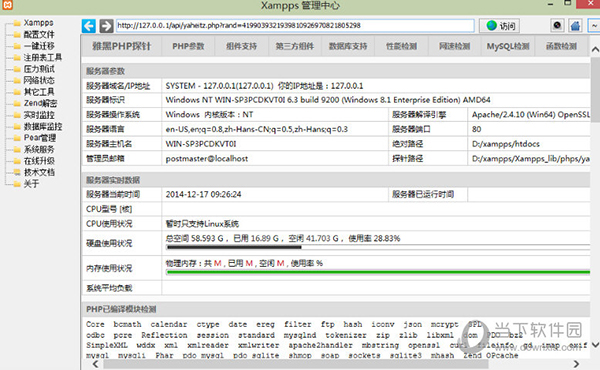Select Pear管理 in the sidebar
The width and height of the screenshot is (600, 370).
tap(40, 138)
